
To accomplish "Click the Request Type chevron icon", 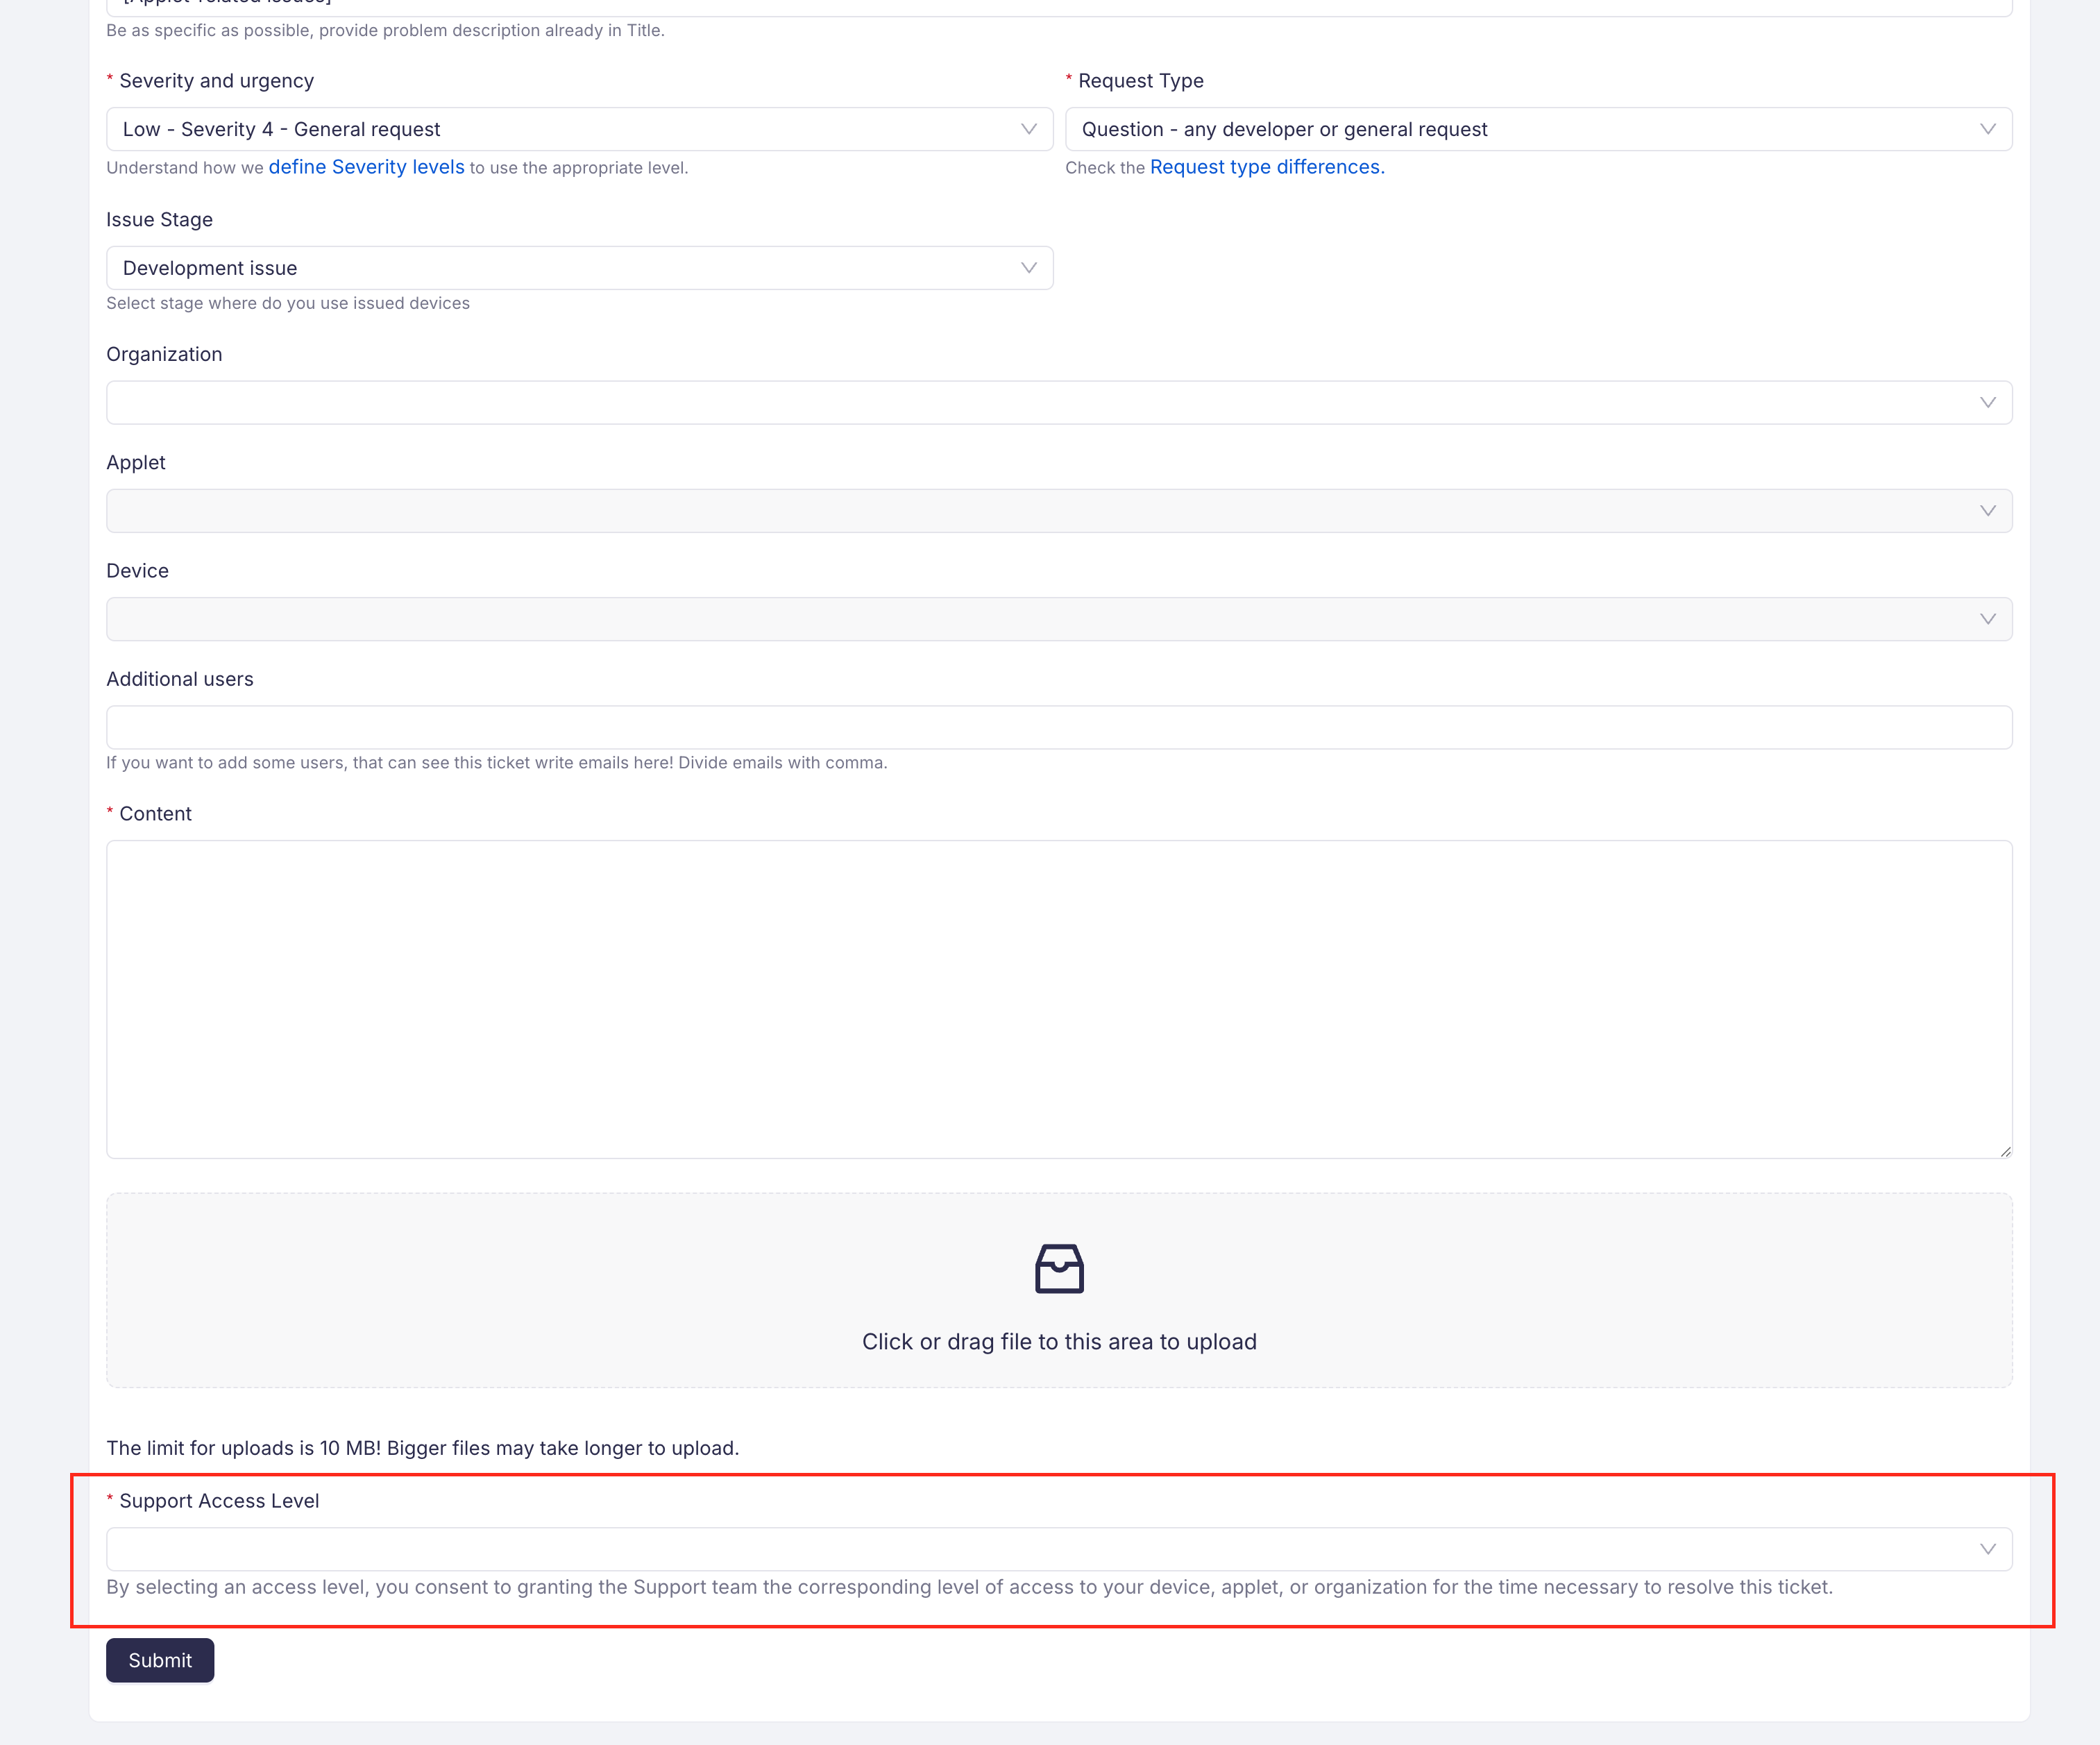I will [1986, 129].
